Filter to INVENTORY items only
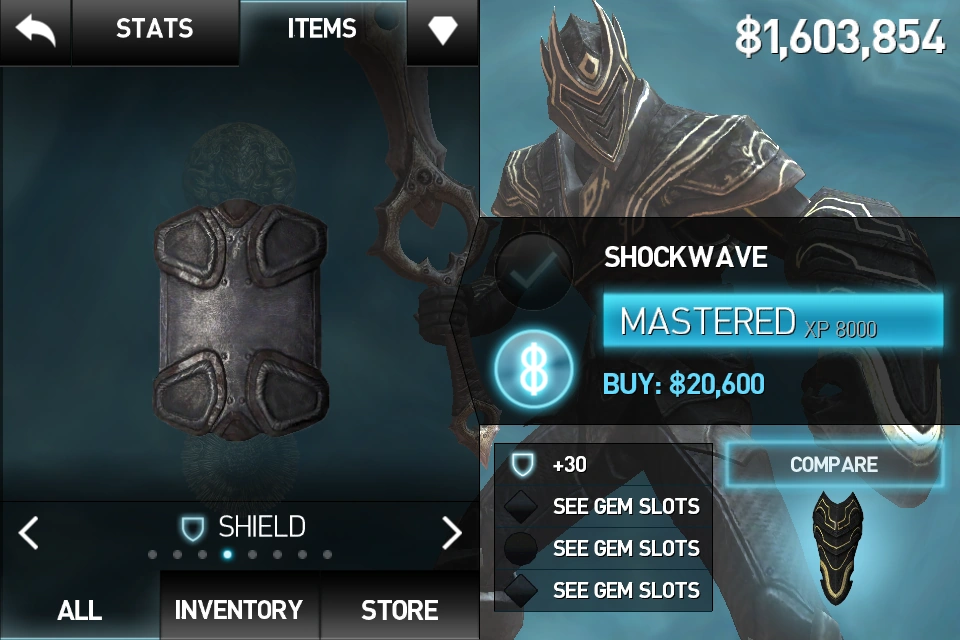This screenshot has width=960, height=640. (239, 609)
